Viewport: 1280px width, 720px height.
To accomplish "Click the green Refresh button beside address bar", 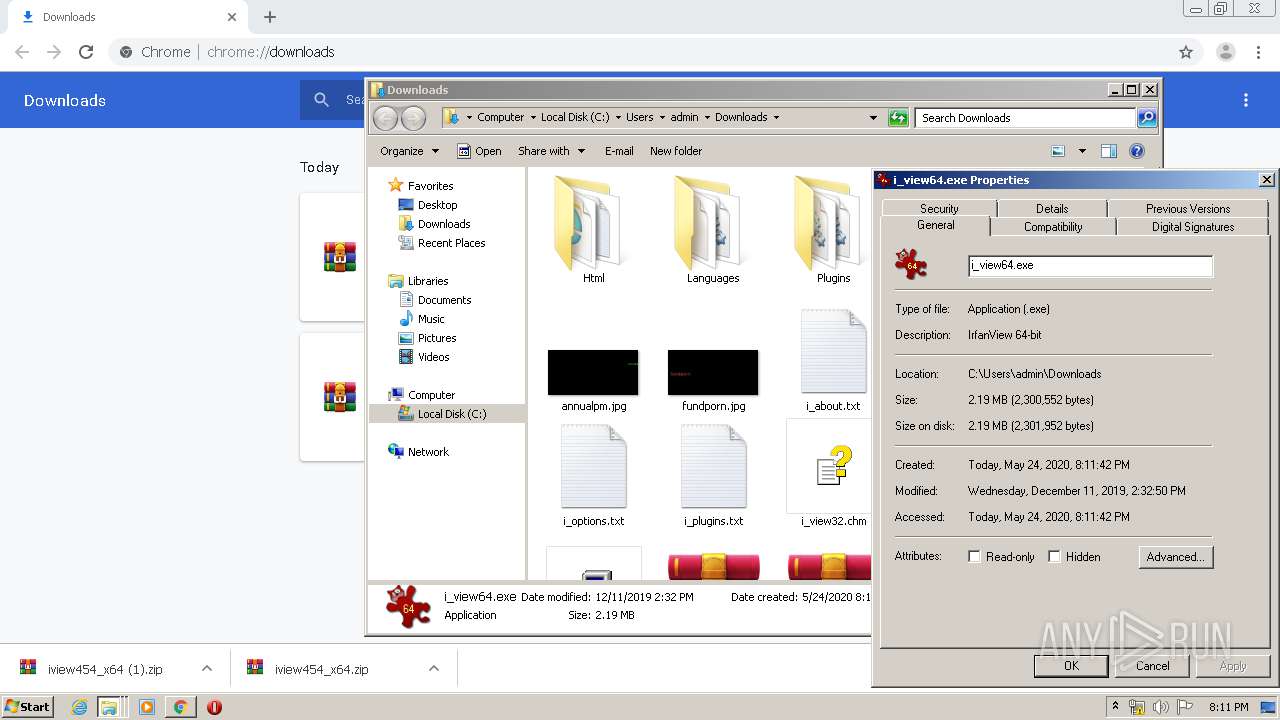I will coord(898,118).
